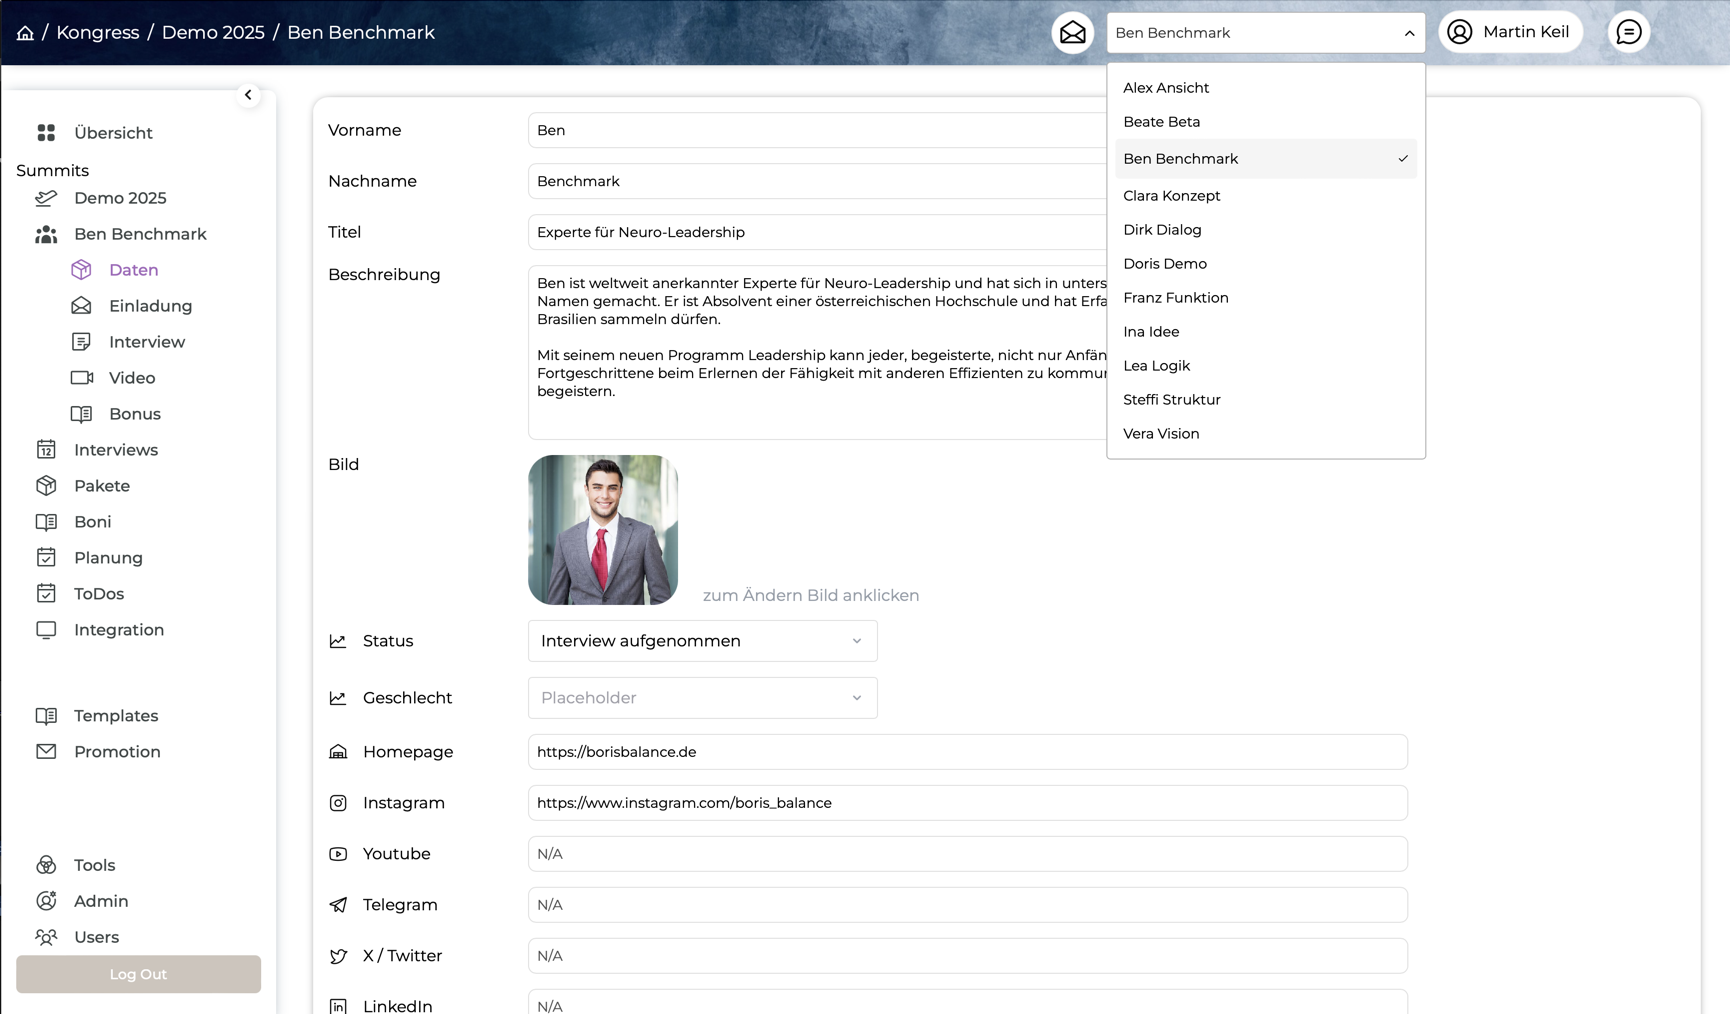Click the Homepage URL input field
1730x1014 pixels.
967,752
